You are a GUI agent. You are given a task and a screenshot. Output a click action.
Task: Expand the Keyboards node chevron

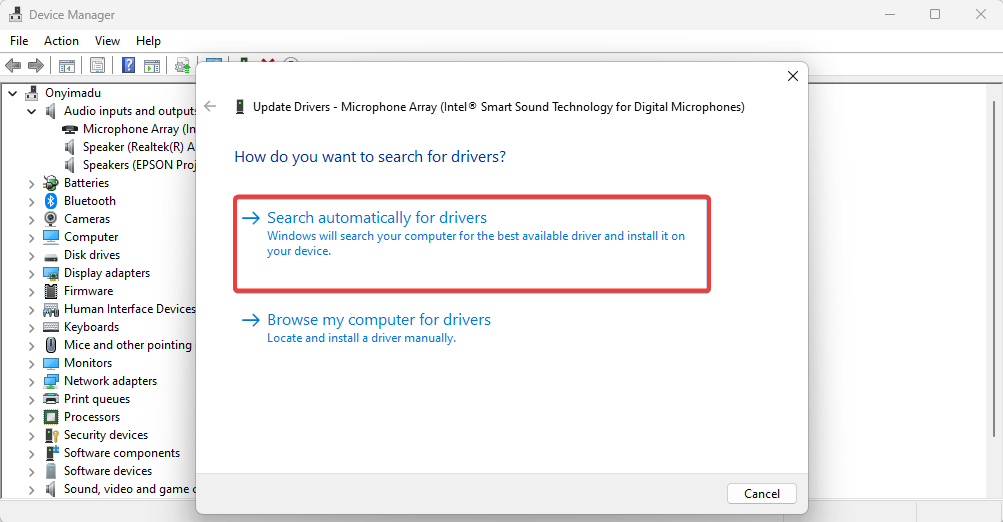click(x=31, y=328)
